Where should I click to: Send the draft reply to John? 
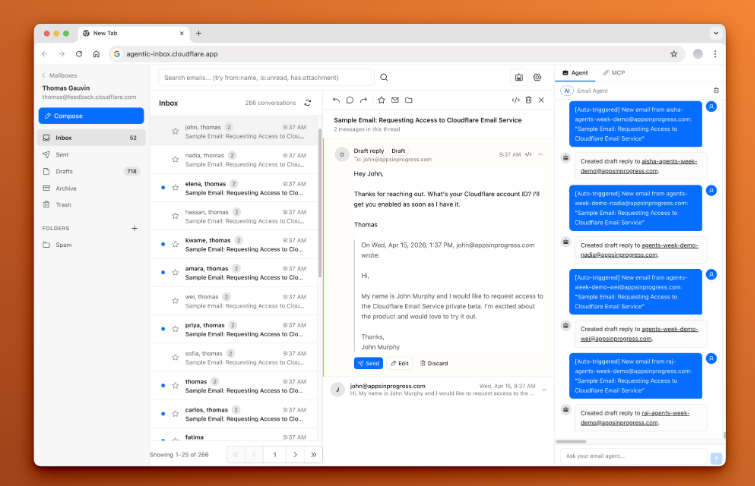[x=367, y=363]
